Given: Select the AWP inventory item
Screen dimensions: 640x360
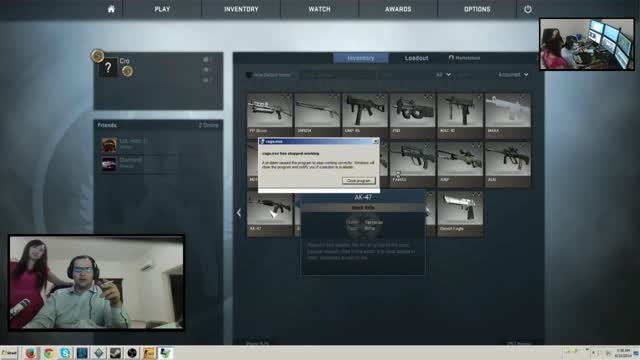Looking at the screenshot, I should pos(460,164).
